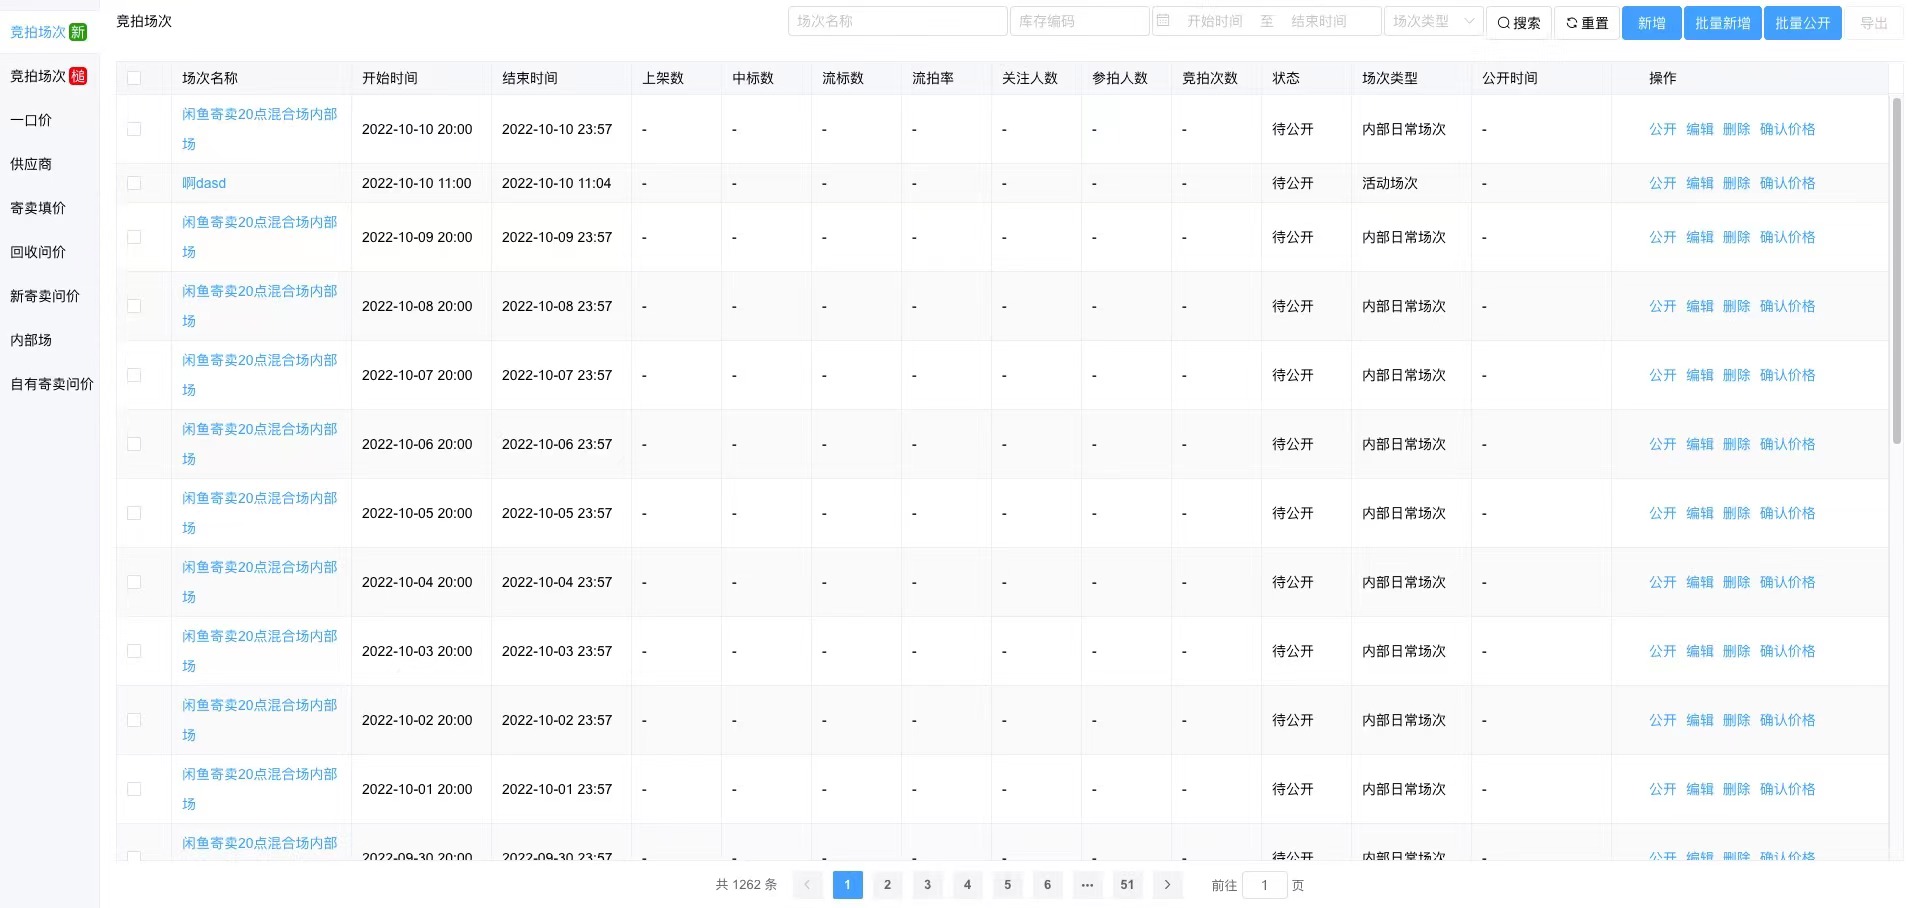Click 编辑 in the 2022-10-03 20:00 row

(1699, 651)
